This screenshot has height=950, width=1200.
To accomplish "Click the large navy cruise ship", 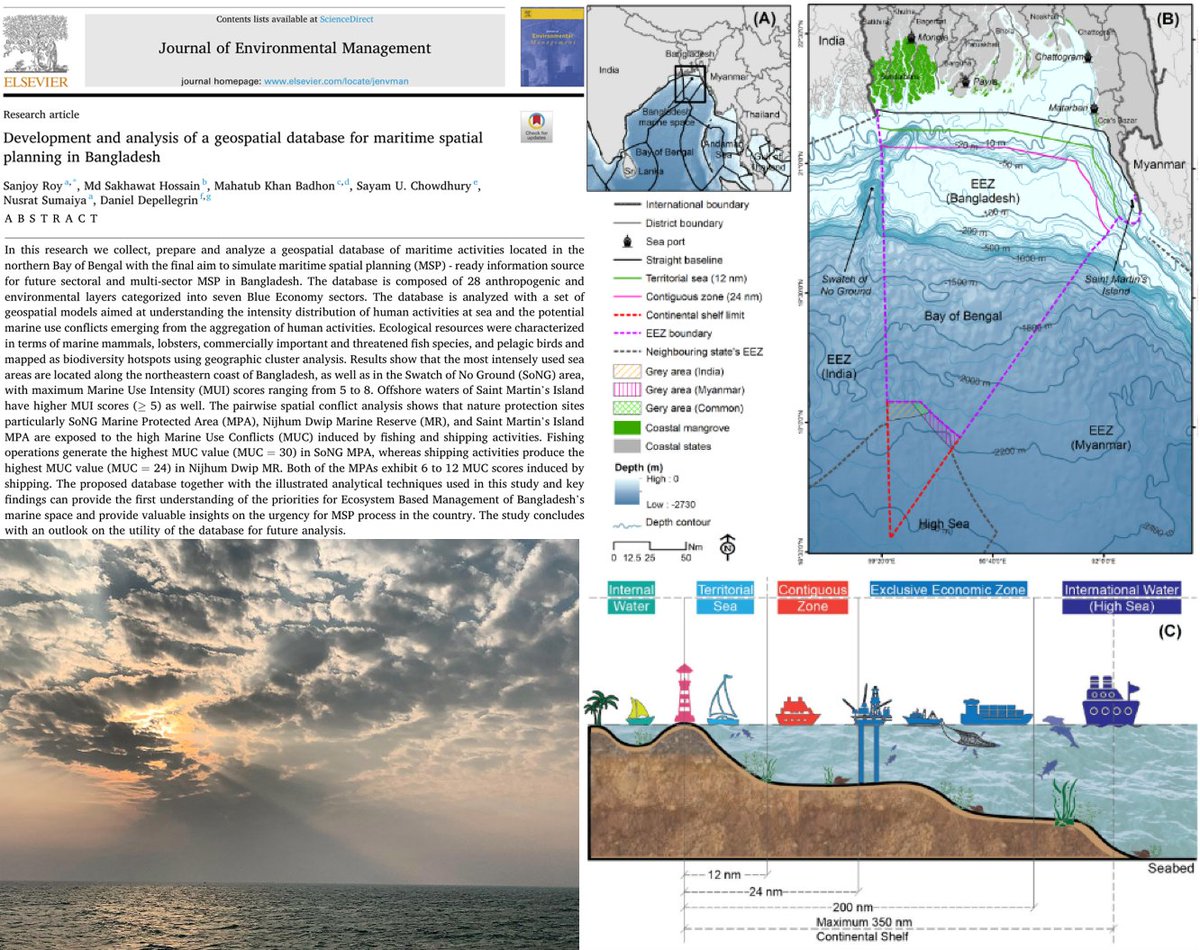I will point(1109,701).
